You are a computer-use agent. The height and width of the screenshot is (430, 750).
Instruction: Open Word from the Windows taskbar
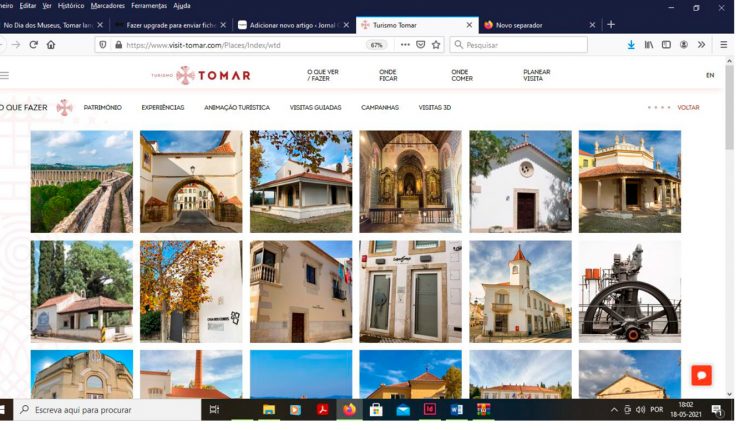tap(457, 410)
